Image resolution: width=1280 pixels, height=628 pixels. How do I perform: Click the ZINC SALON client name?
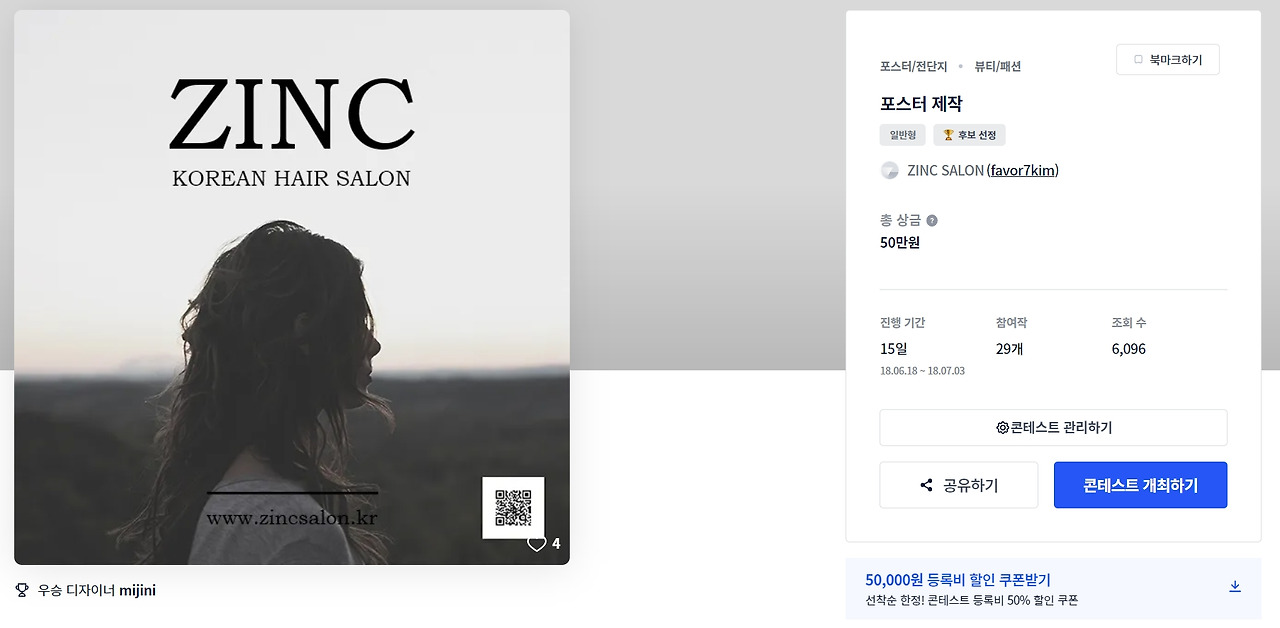coord(945,170)
